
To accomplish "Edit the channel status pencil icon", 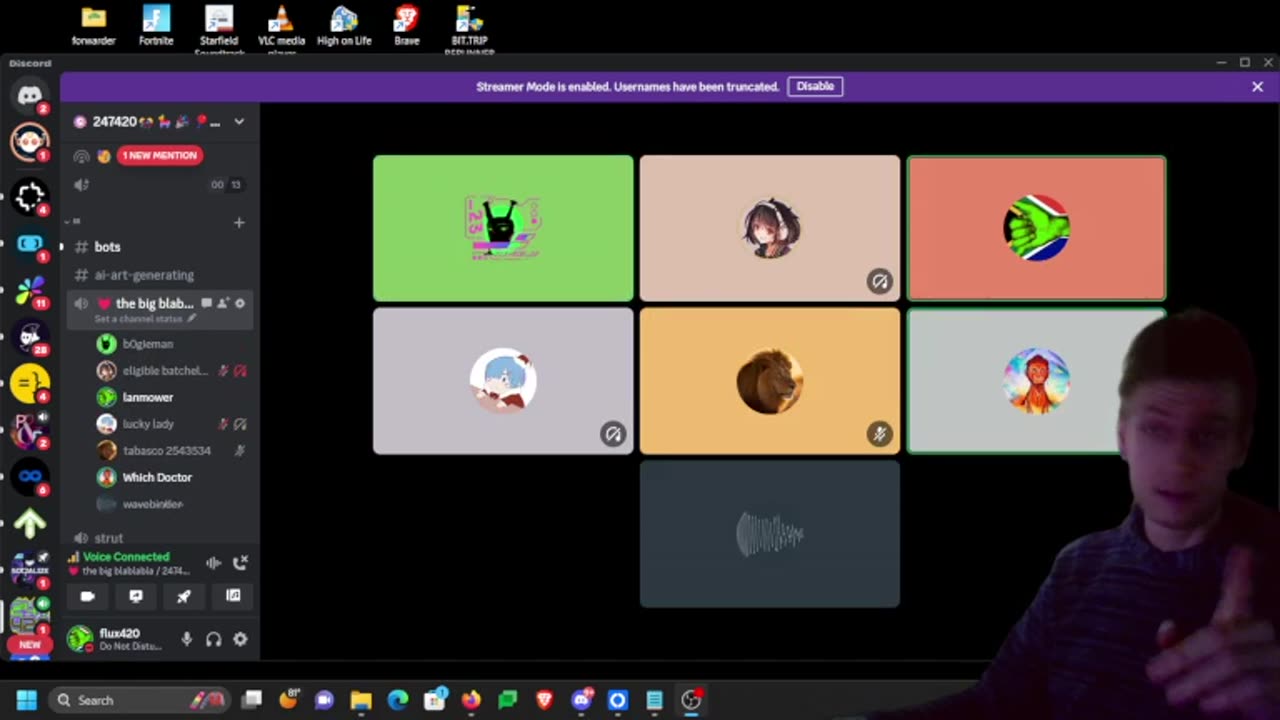I will 191,319.
